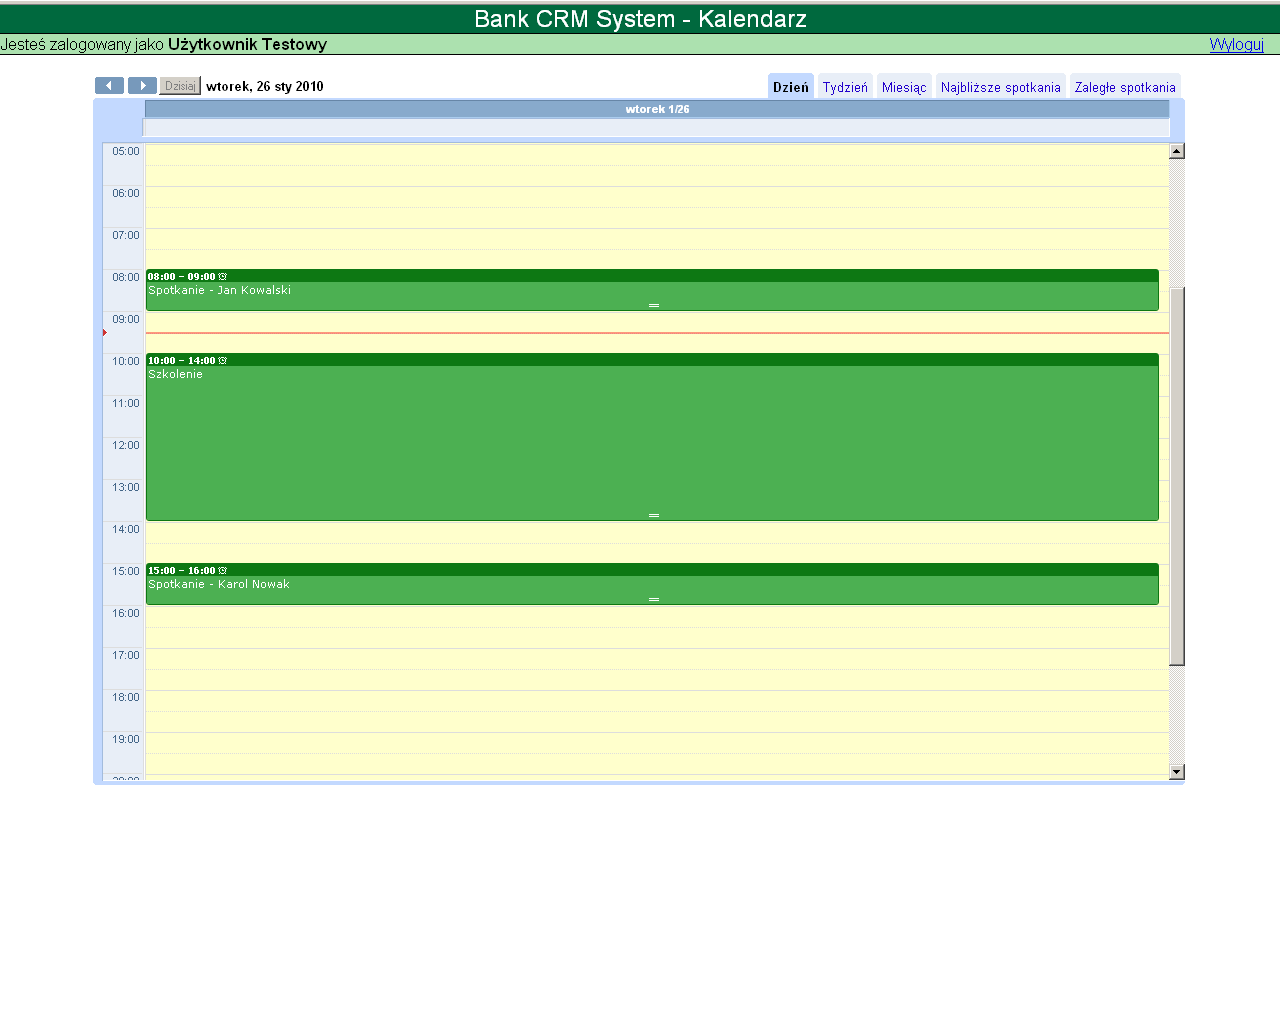Click the red current-time marker arrow

(104, 333)
